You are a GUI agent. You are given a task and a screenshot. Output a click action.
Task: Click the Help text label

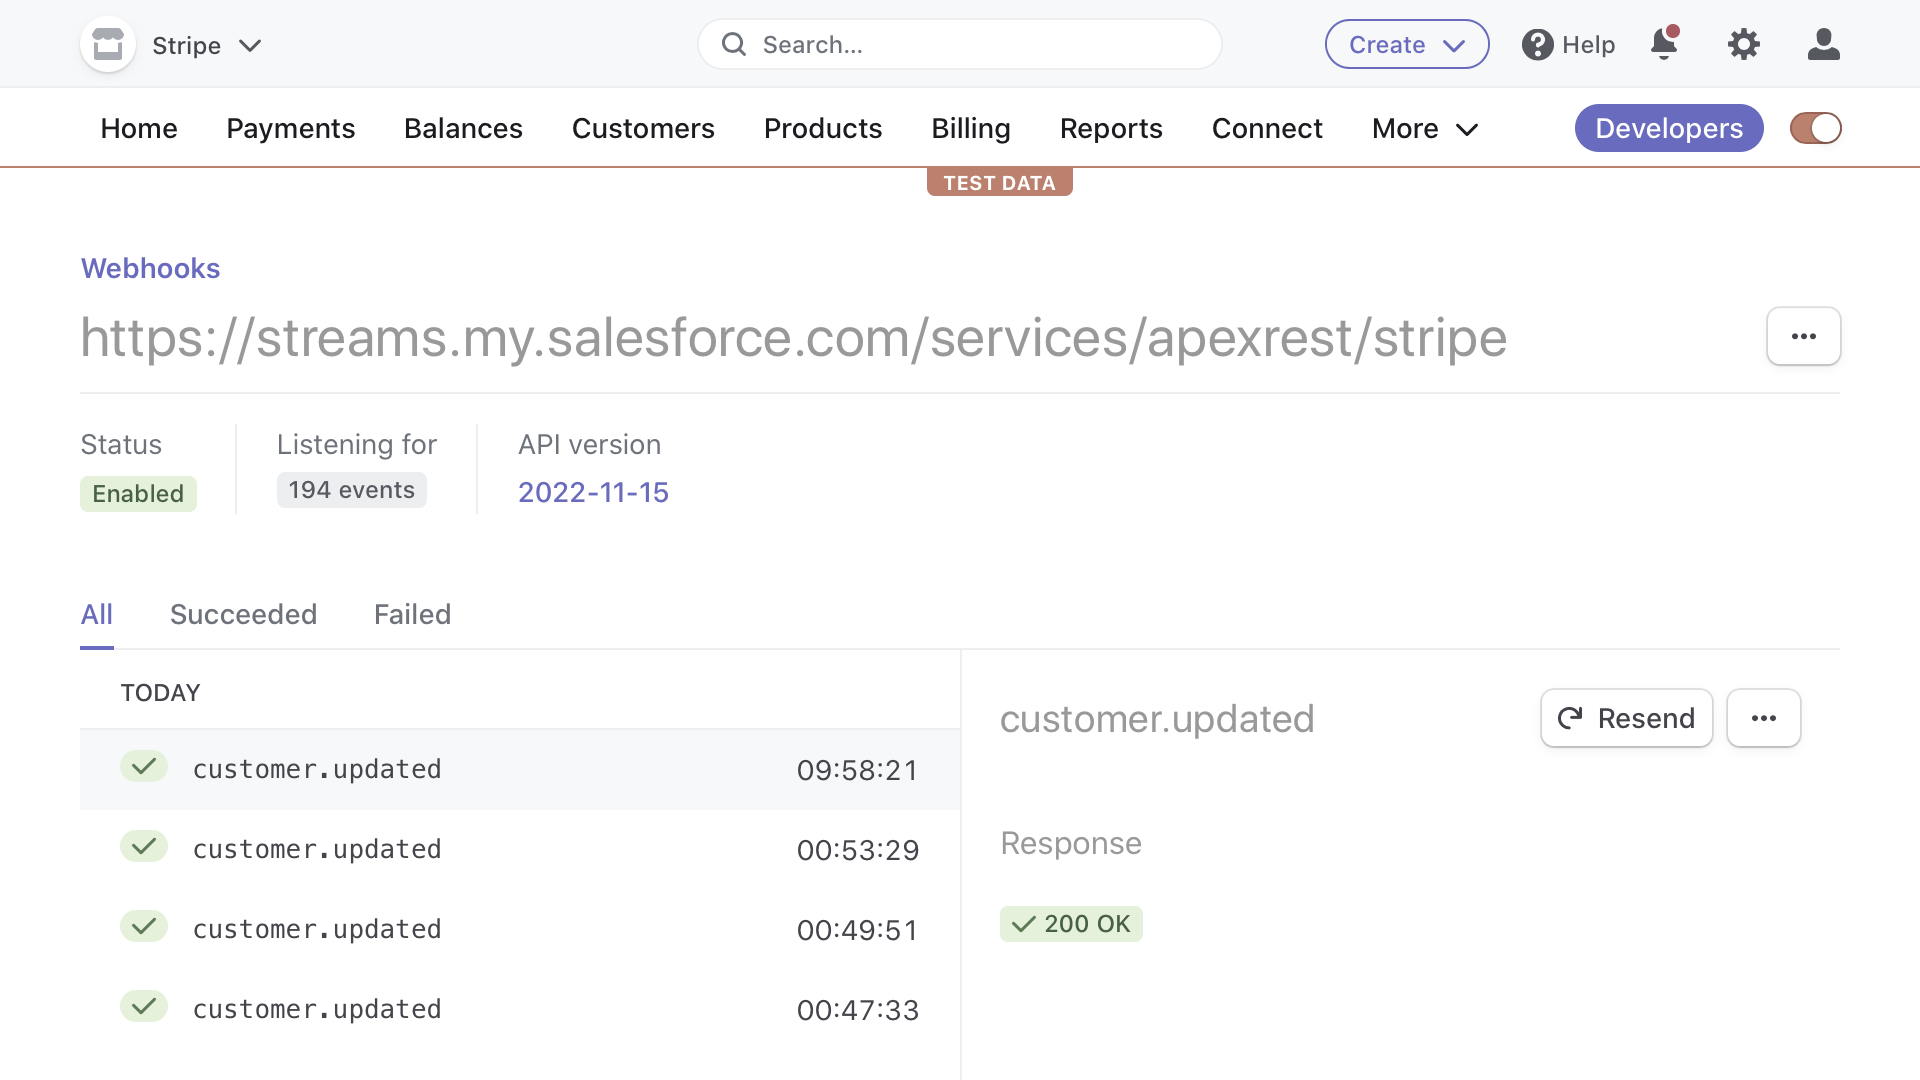[1588, 45]
